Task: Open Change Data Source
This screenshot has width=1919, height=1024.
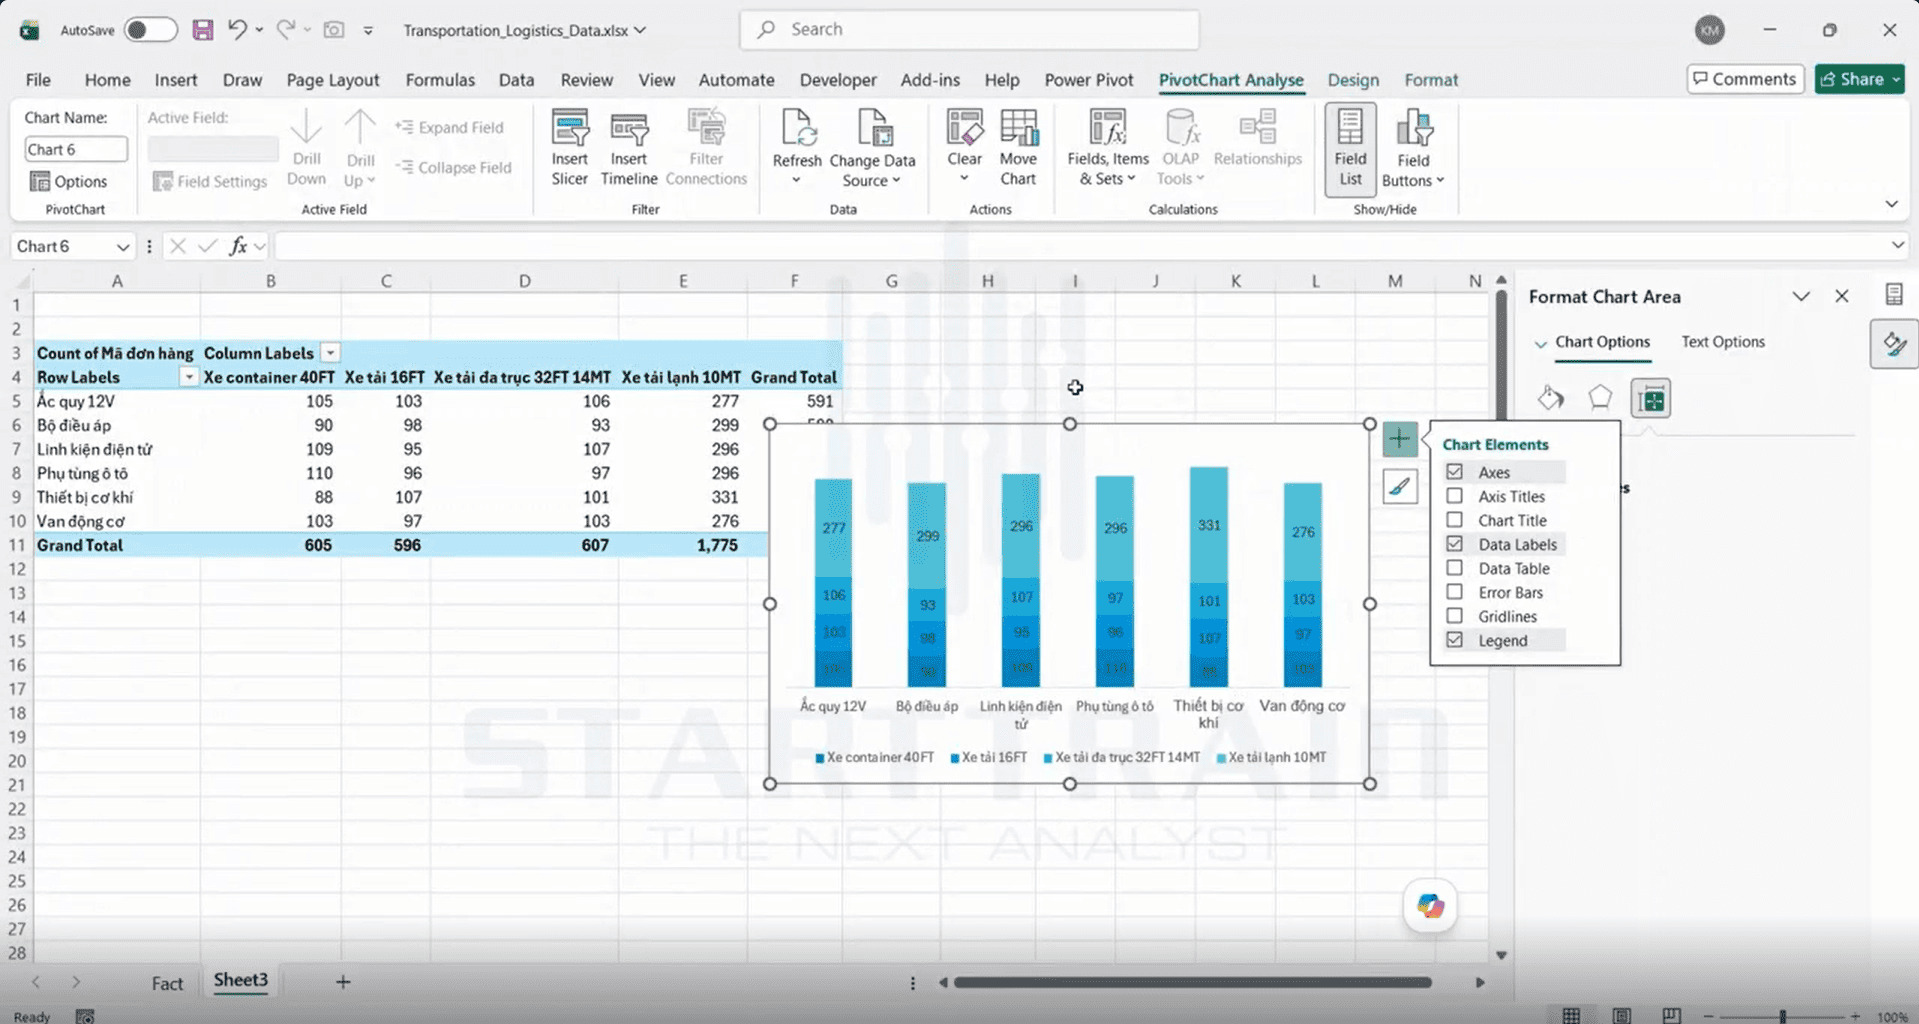Action: coord(872,148)
